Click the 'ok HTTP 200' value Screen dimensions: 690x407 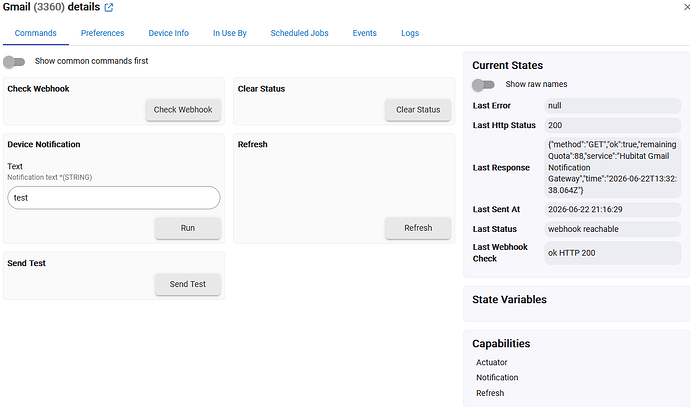(613, 253)
